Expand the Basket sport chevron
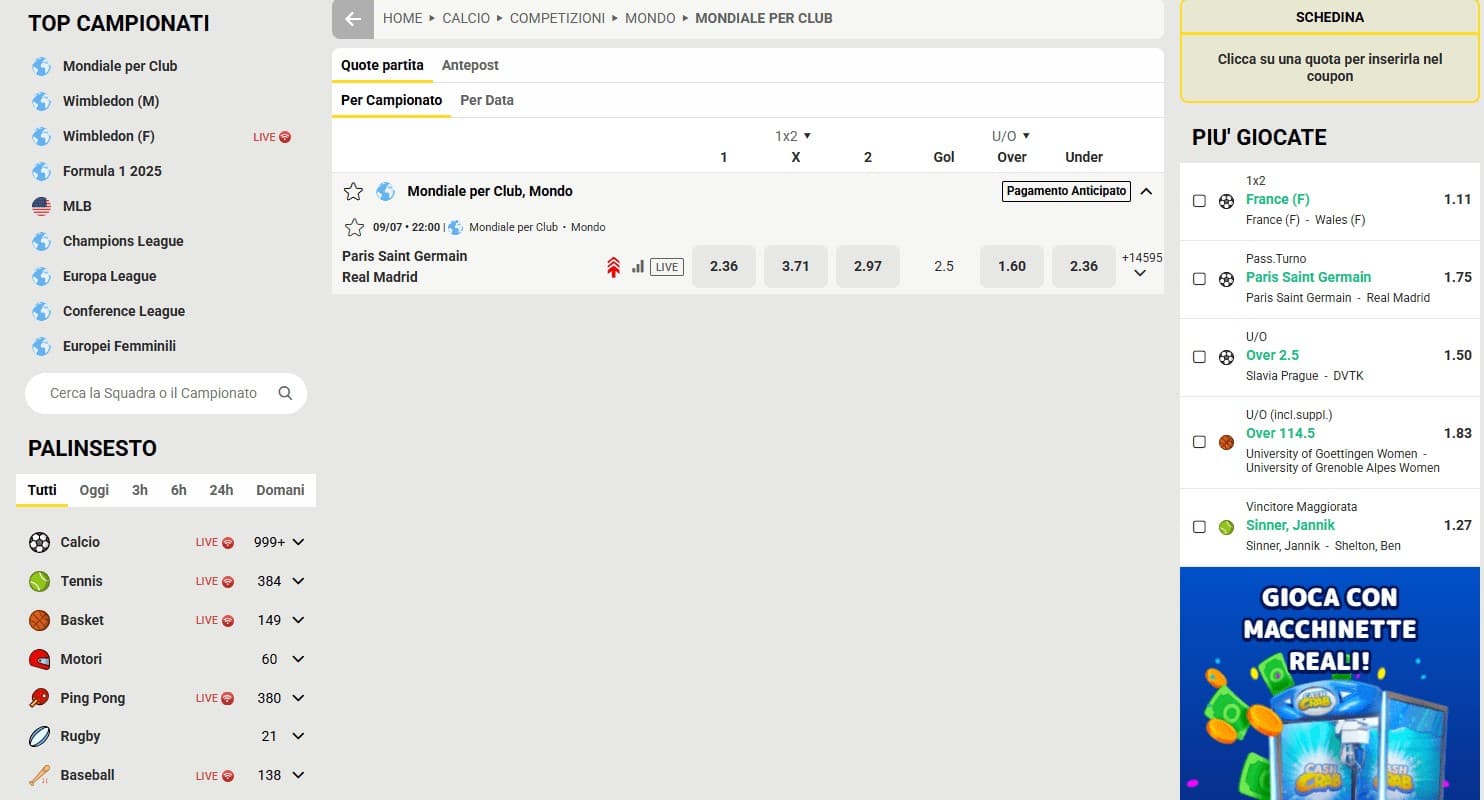The width and height of the screenshot is (1484, 800). coord(298,620)
